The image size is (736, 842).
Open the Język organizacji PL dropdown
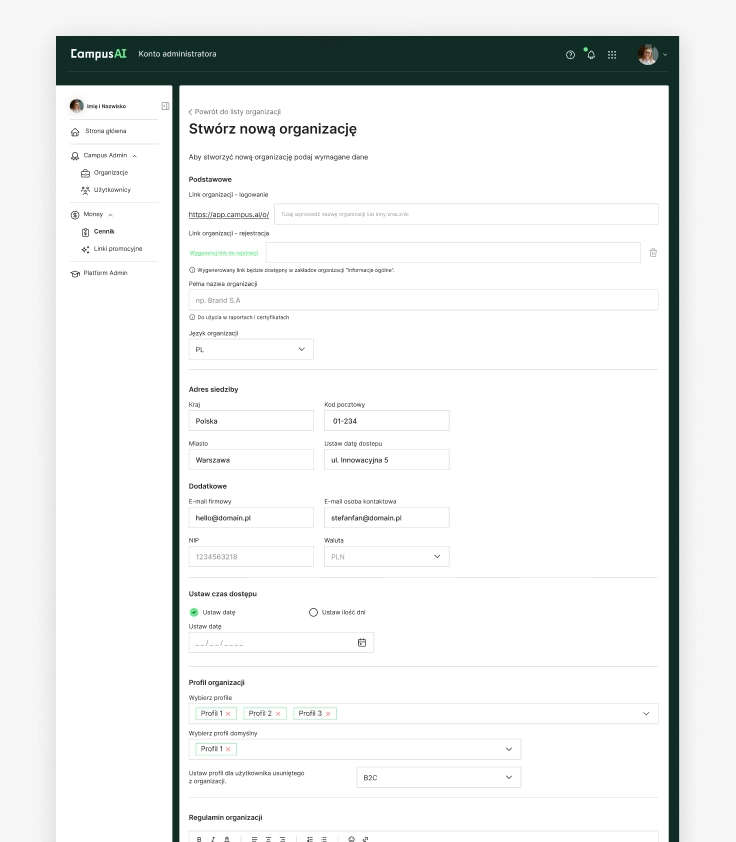pyautogui.click(x=251, y=350)
